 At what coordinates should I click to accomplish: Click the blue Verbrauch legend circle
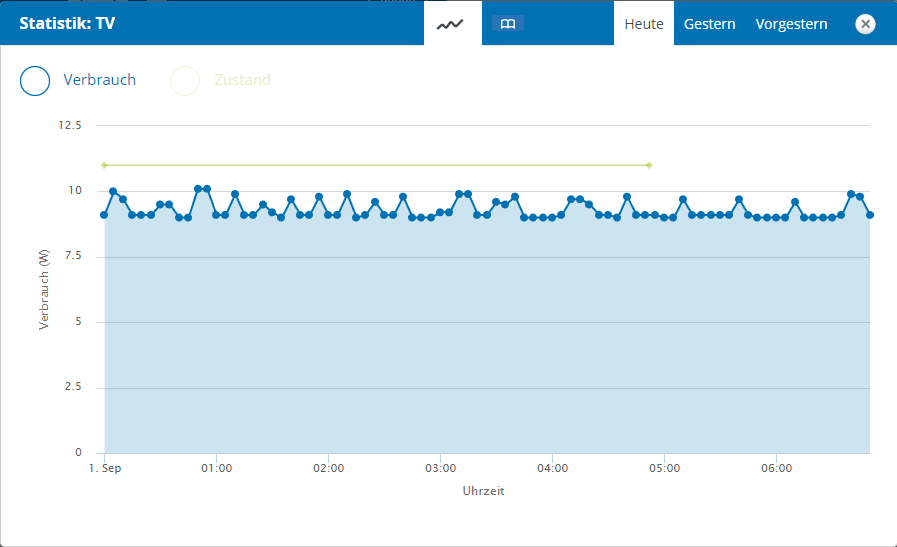[x=35, y=80]
